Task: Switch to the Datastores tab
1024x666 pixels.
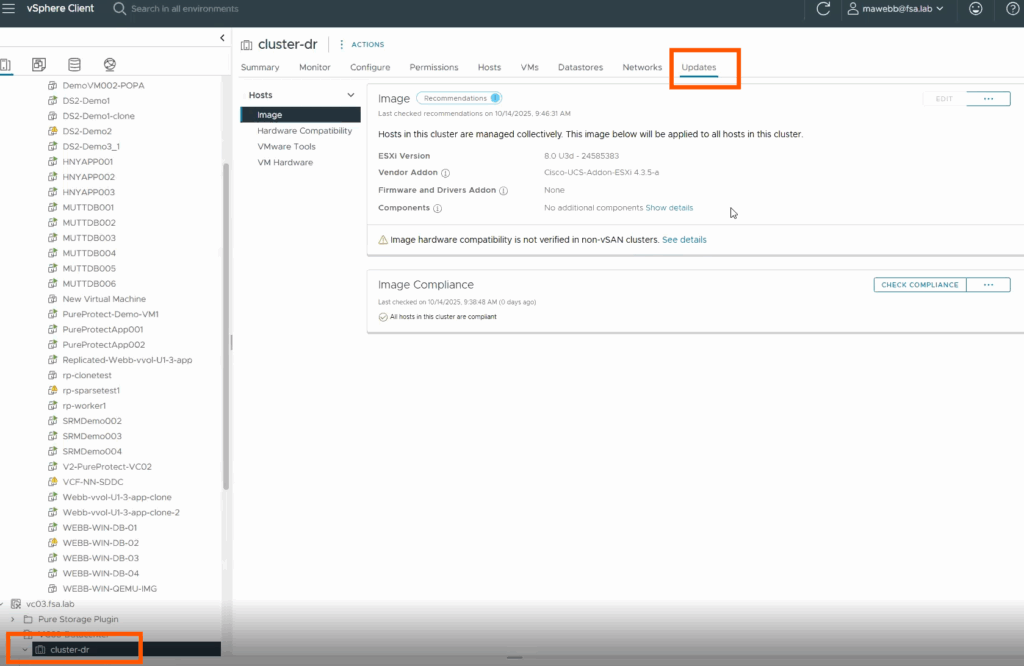Action: [580, 67]
